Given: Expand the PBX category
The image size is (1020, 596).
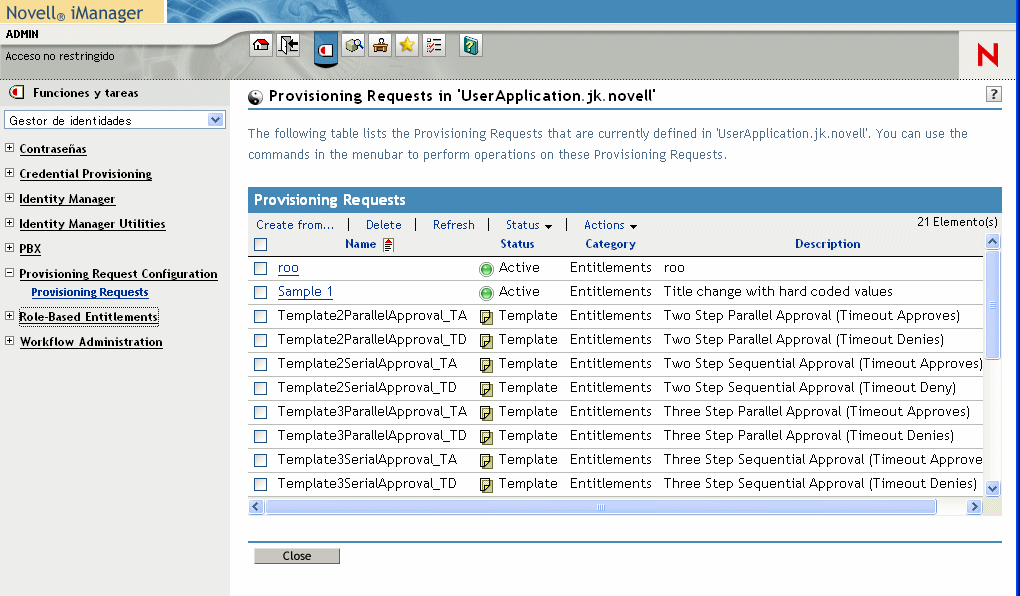Looking at the screenshot, I should coord(10,247).
